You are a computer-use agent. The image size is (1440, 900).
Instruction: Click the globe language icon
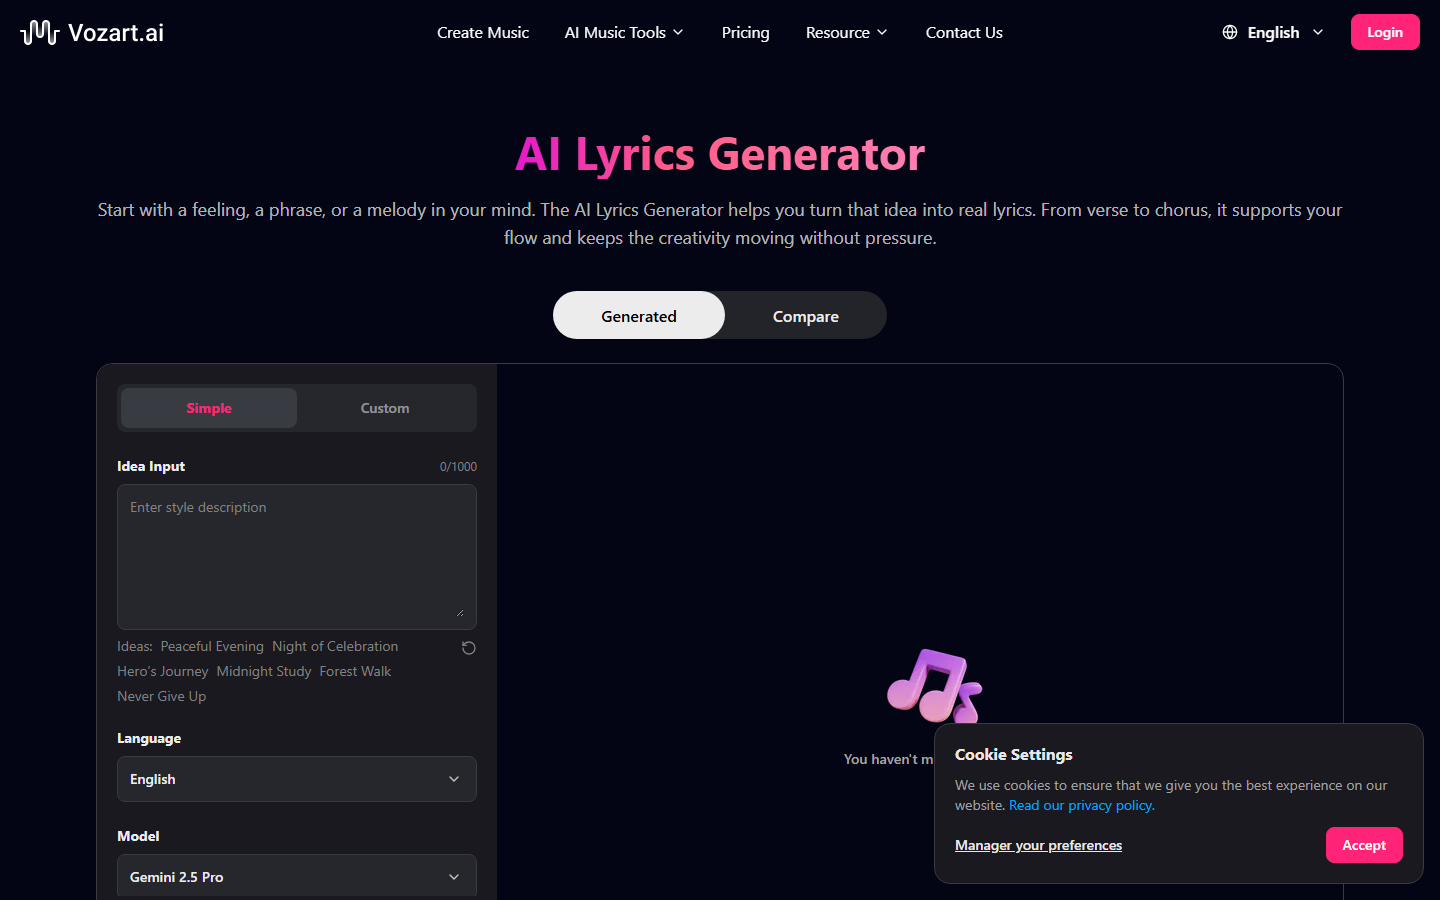pyautogui.click(x=1229, y=32)
